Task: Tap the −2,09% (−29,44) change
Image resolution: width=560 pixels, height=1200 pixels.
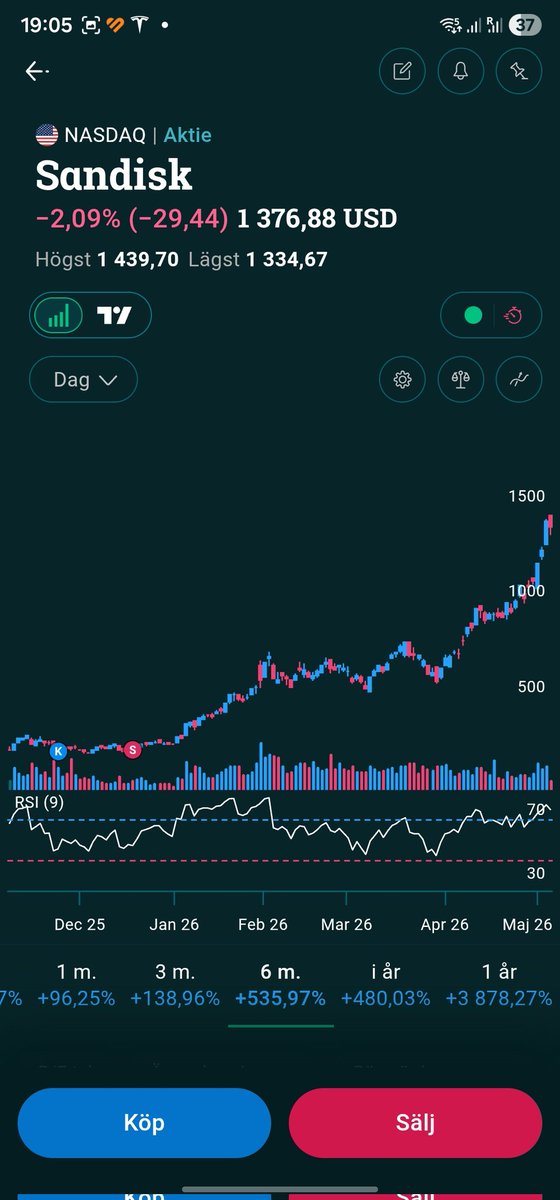Action: [132, 218]
